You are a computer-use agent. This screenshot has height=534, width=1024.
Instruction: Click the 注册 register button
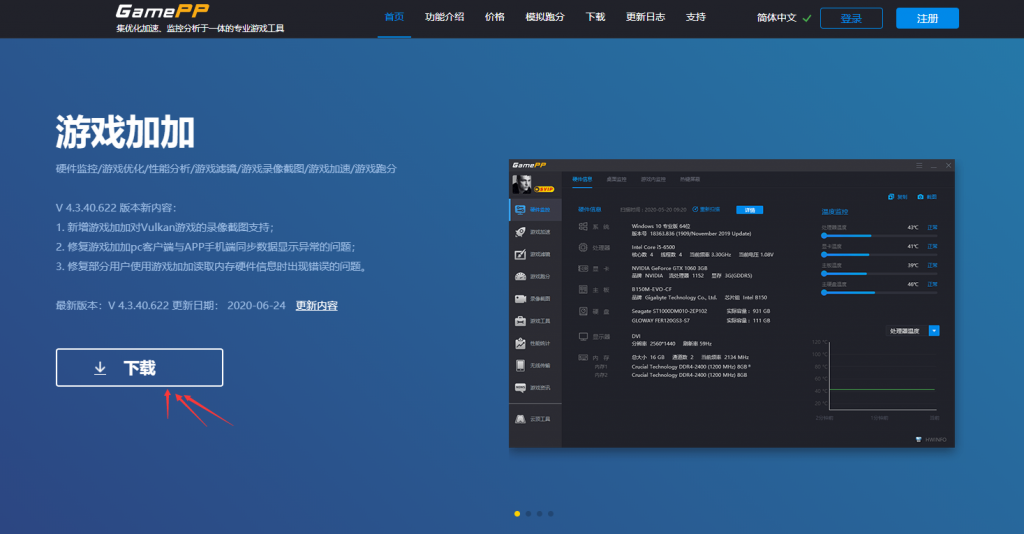click(x=927, y=18)
